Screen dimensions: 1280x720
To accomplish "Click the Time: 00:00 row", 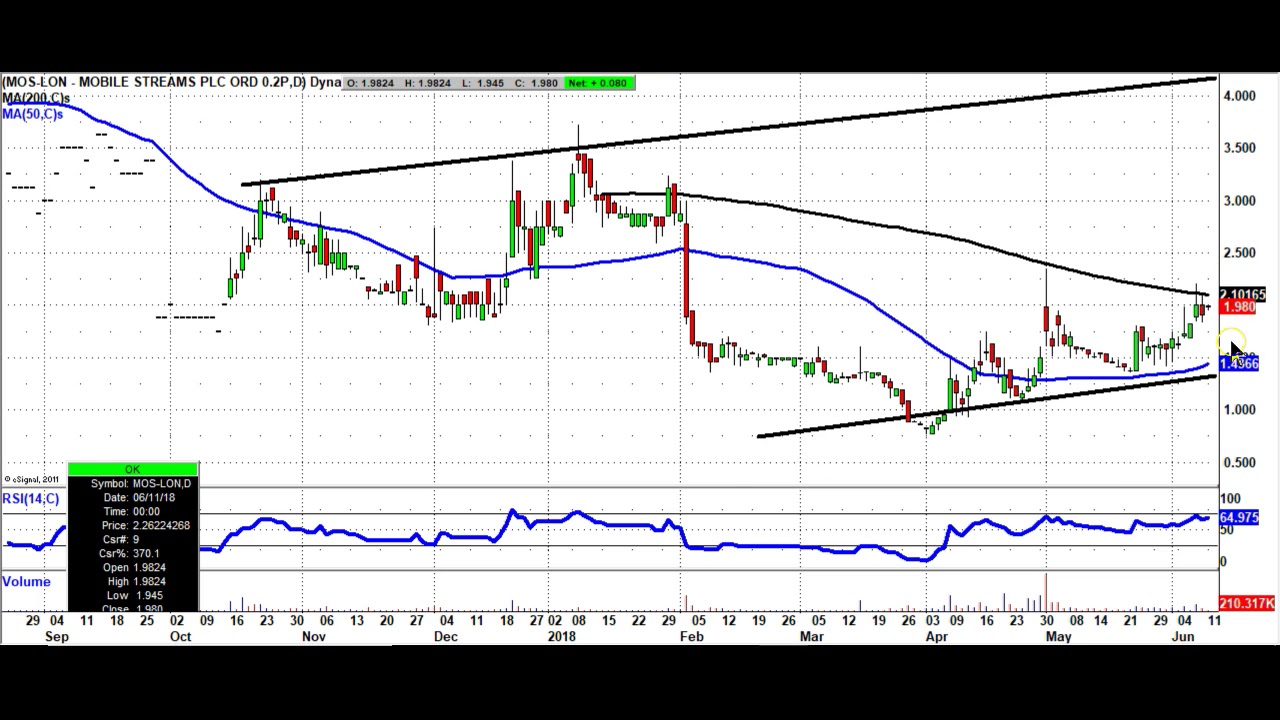I will [130, 512].
